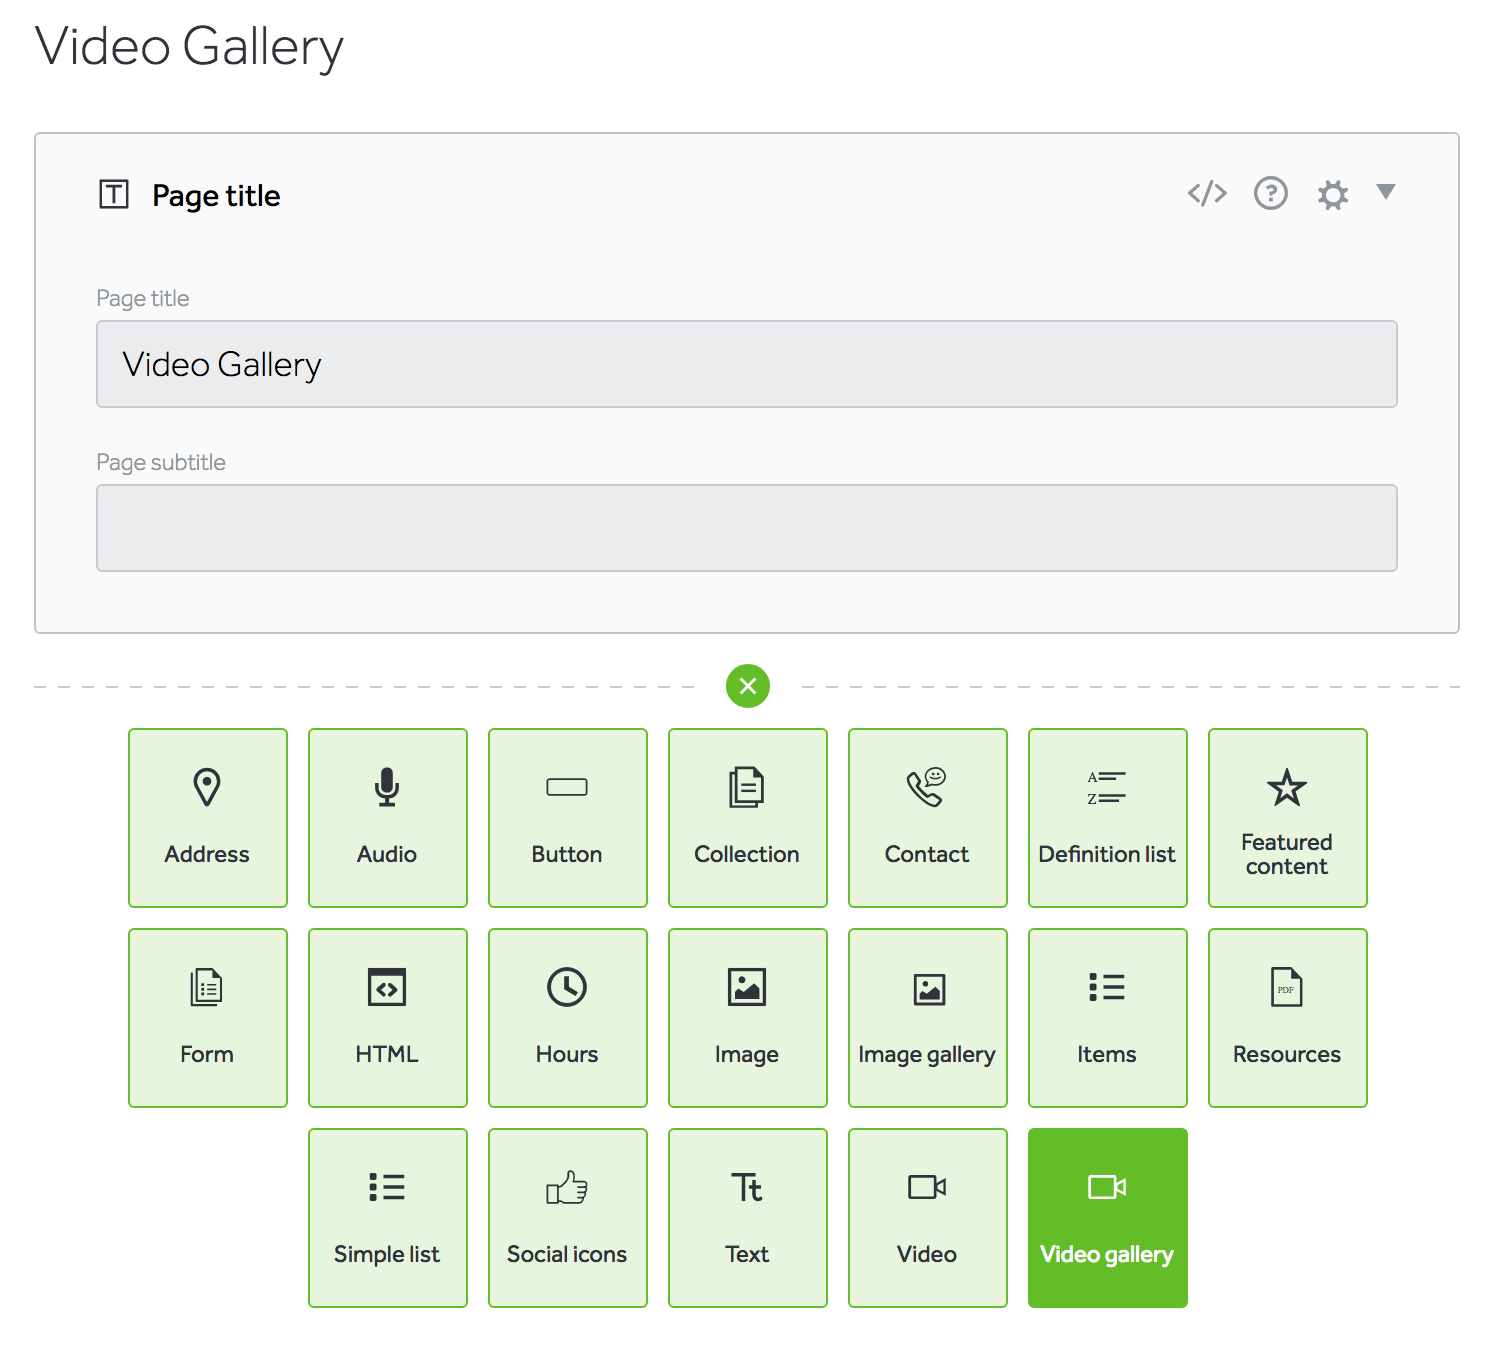Add a Social icons block
Screen dimensions: 1496x1348
[568, 1218]
